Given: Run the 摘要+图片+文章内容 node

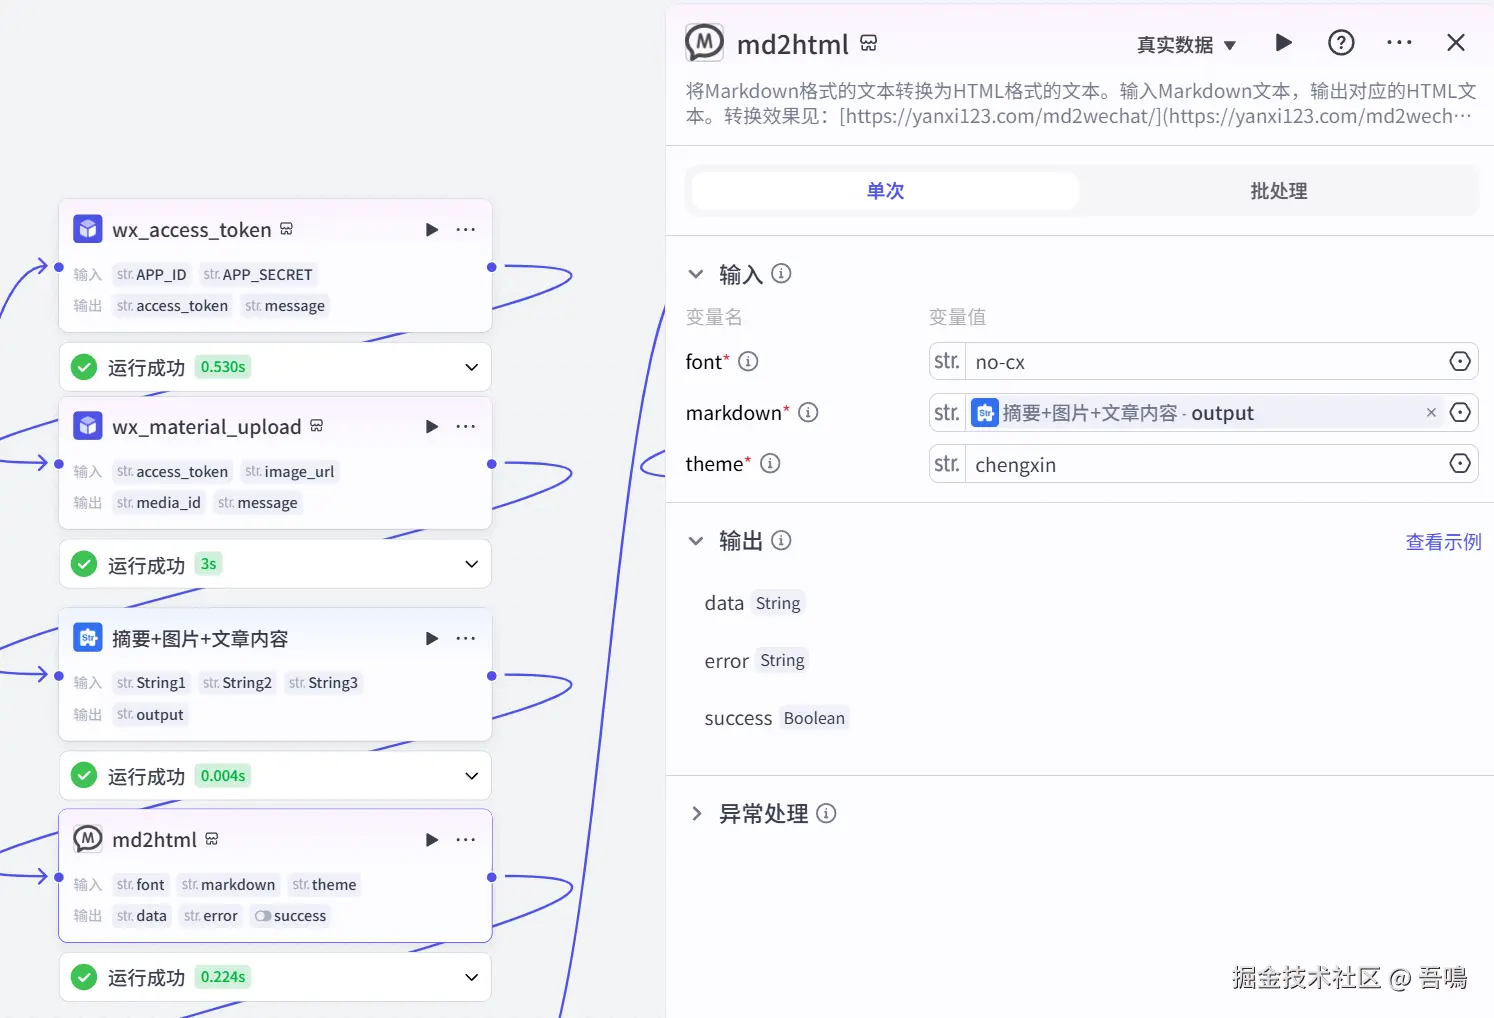Looking at the screenshot, I should [432, 639].
